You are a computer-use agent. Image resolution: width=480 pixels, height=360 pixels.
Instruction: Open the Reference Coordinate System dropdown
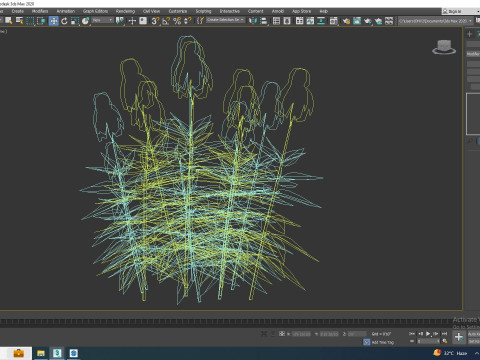click(x=103, y=21)
